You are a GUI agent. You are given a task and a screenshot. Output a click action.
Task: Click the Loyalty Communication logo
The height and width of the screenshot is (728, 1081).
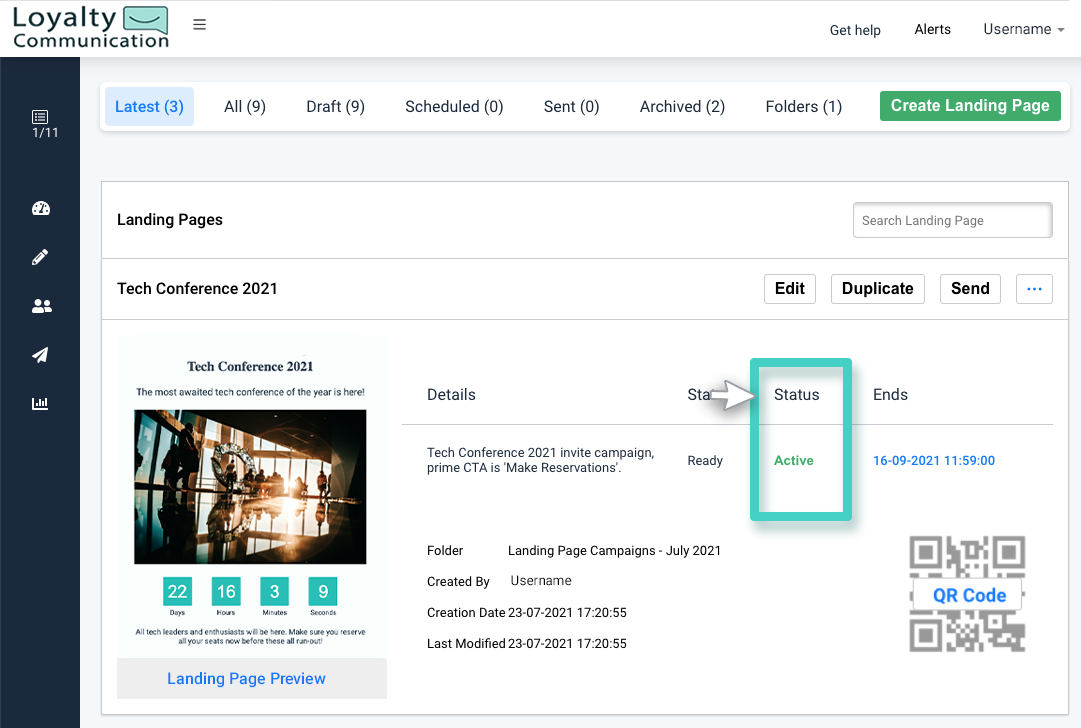(91, 28)
